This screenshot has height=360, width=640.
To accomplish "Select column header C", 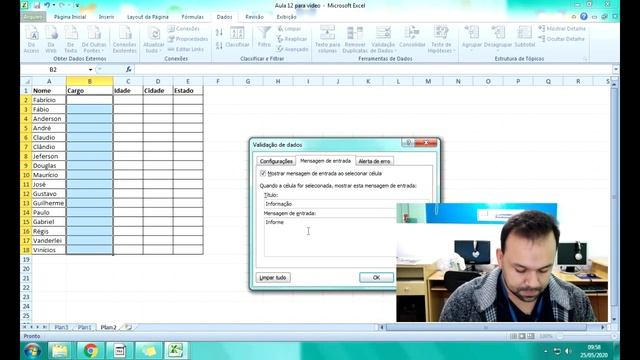I will (128, 81).
